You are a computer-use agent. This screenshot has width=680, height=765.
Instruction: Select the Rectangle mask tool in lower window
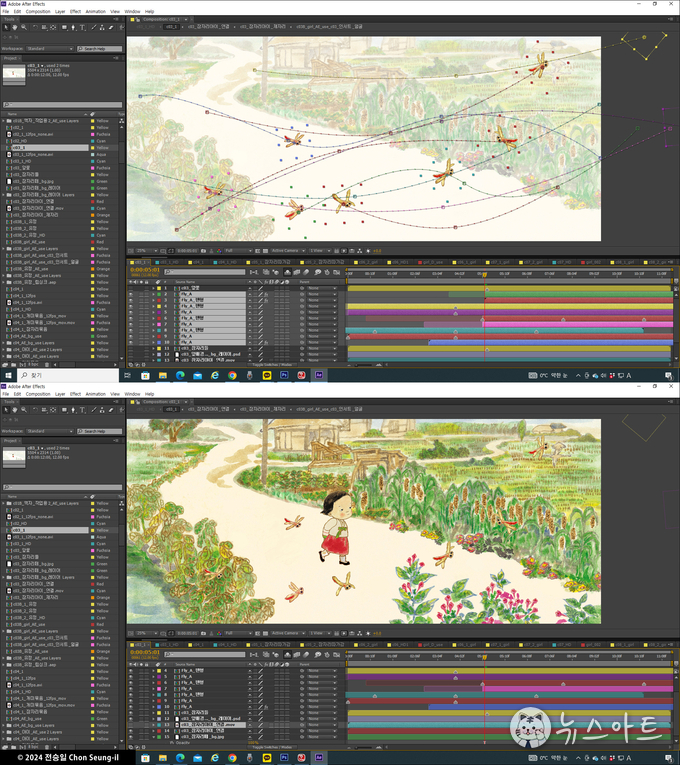click(x=64, y=410)
